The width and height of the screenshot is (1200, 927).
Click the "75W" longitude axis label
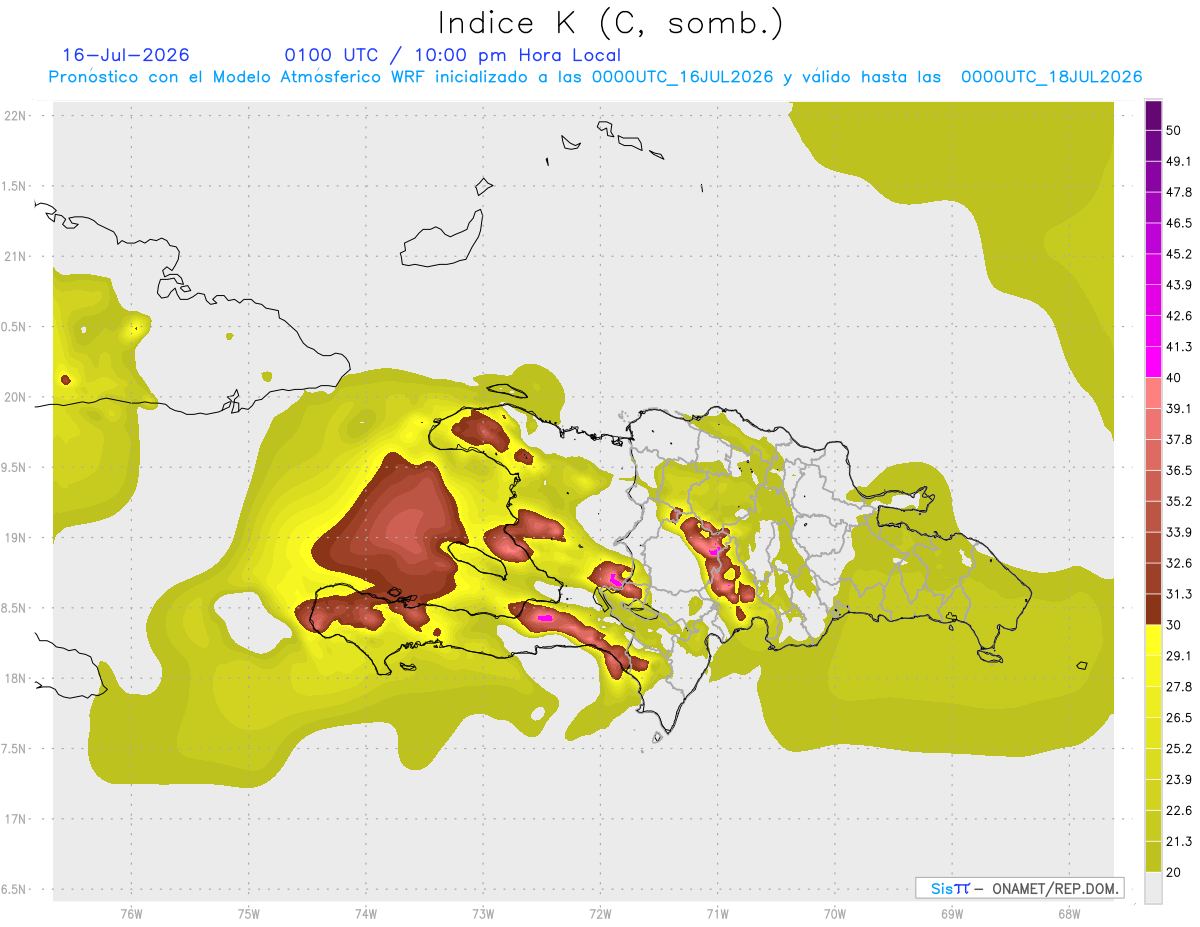point(248,914)
